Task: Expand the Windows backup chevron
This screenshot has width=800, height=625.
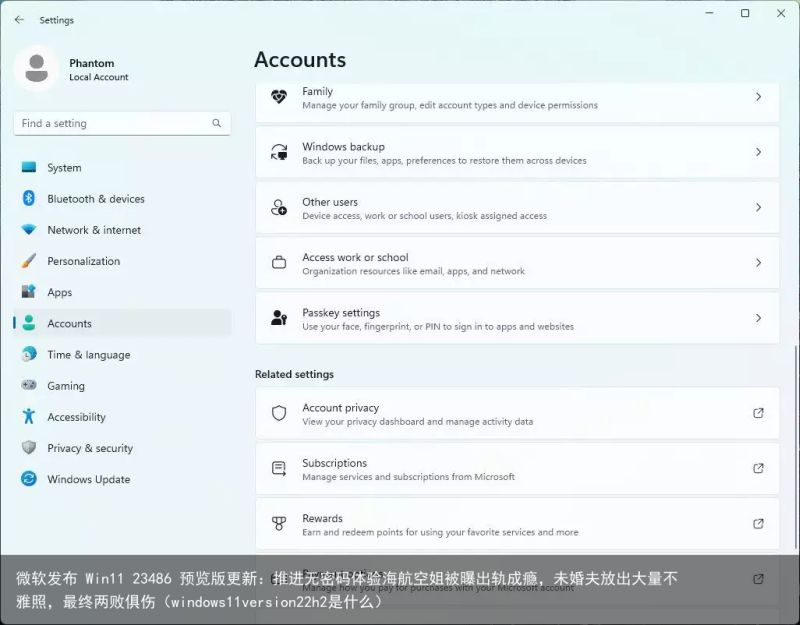Action: click(758, 152)
